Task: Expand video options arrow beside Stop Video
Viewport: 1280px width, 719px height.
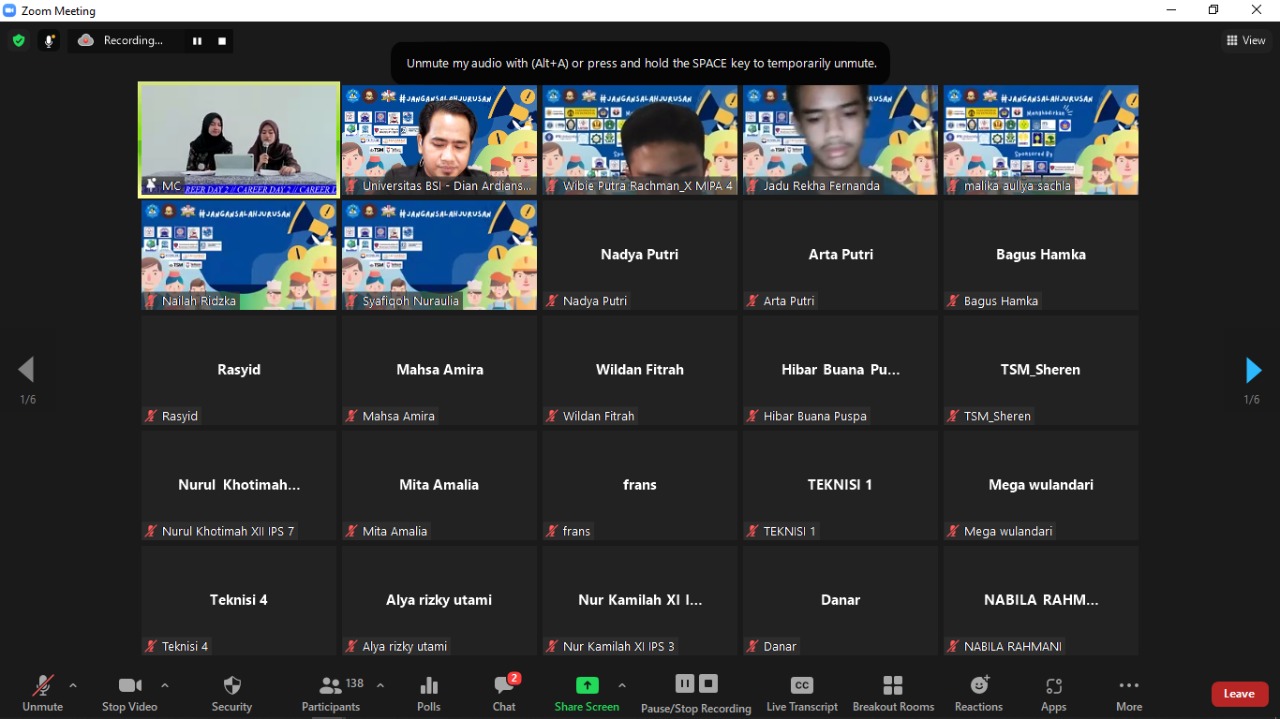Action: [x=165, y=686]
